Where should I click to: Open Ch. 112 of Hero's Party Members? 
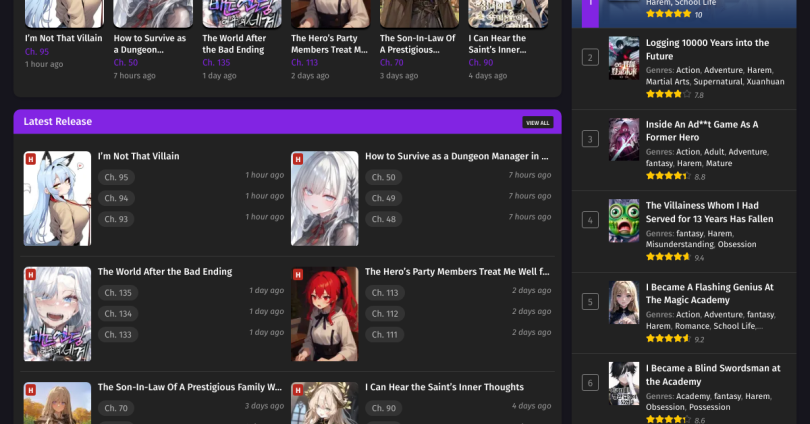tap(385, 314)
